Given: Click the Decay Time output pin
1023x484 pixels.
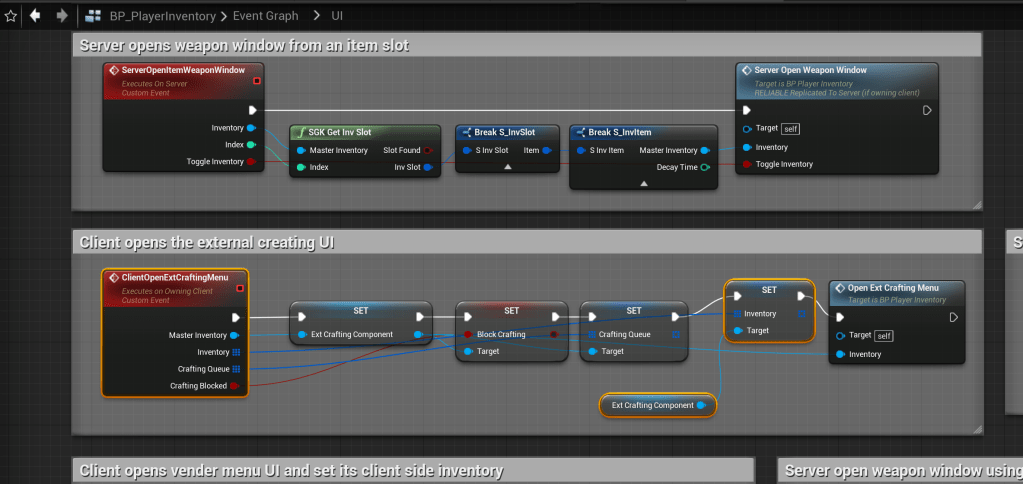Looking at the screenshot, I should [x=705, y=167].
